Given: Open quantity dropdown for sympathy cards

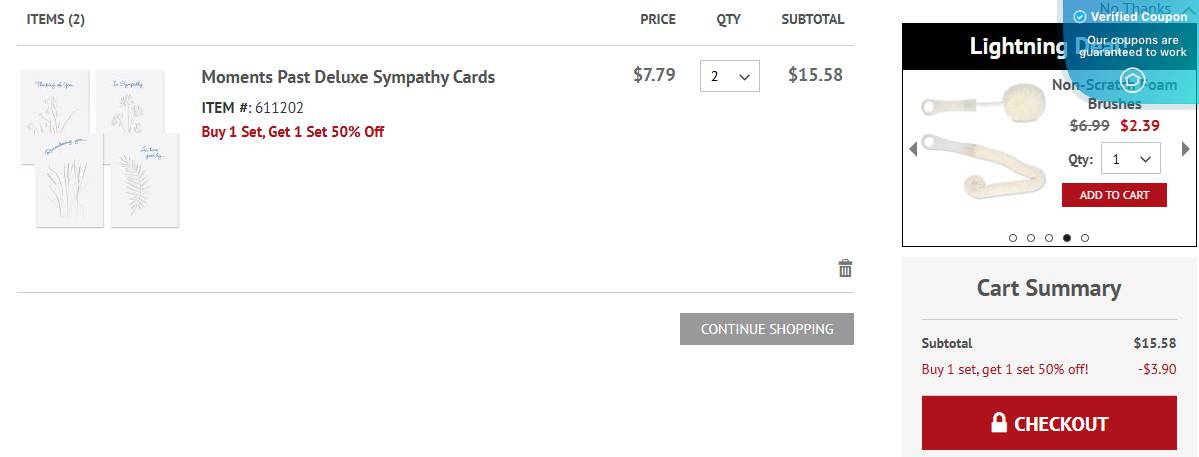Looking at the screenshot, I should pos(729,76).
